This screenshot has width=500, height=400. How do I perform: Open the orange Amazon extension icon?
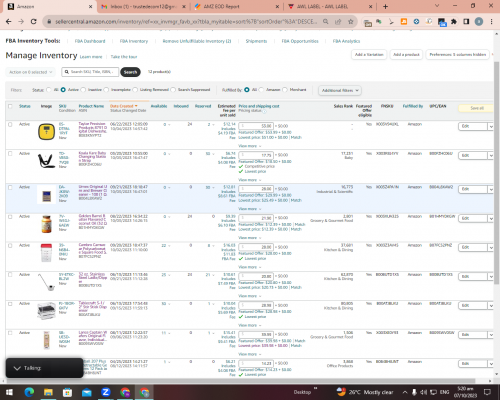click(404, 22)
